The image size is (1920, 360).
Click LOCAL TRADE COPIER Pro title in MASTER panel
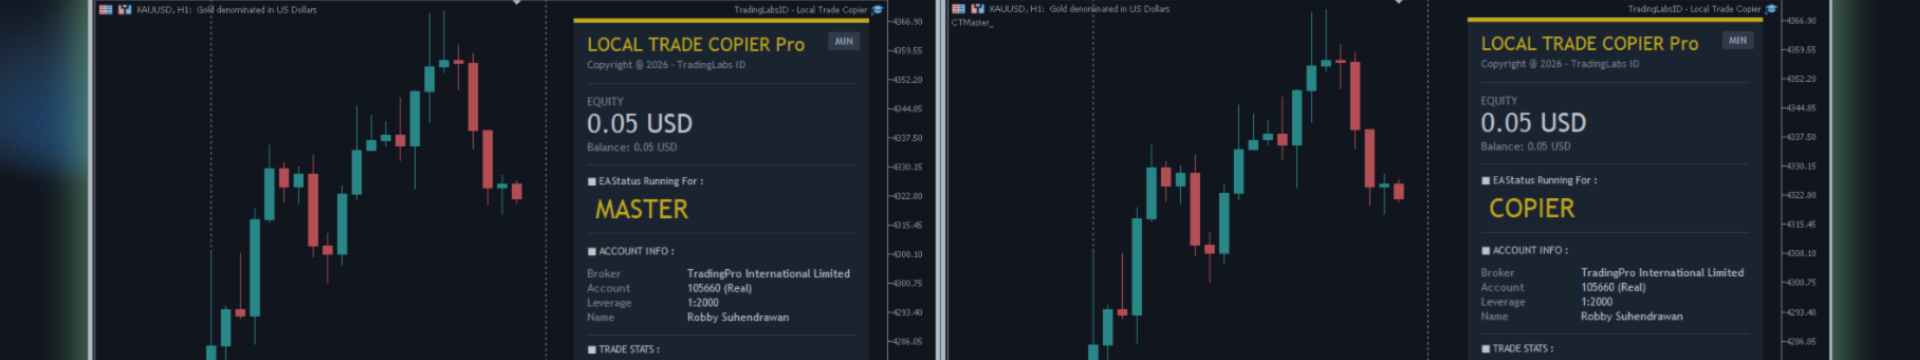[696, 45]
